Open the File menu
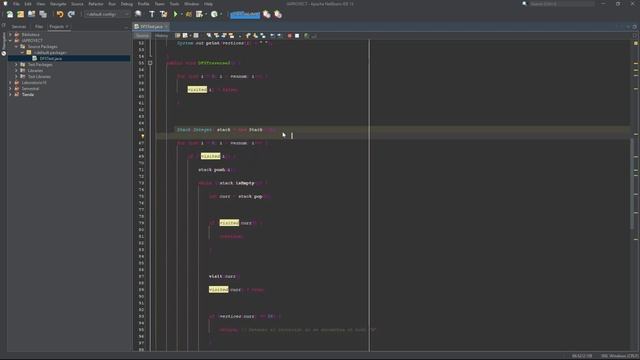The height and width of the screenshot is (360, 640). [x=16, y=4]
